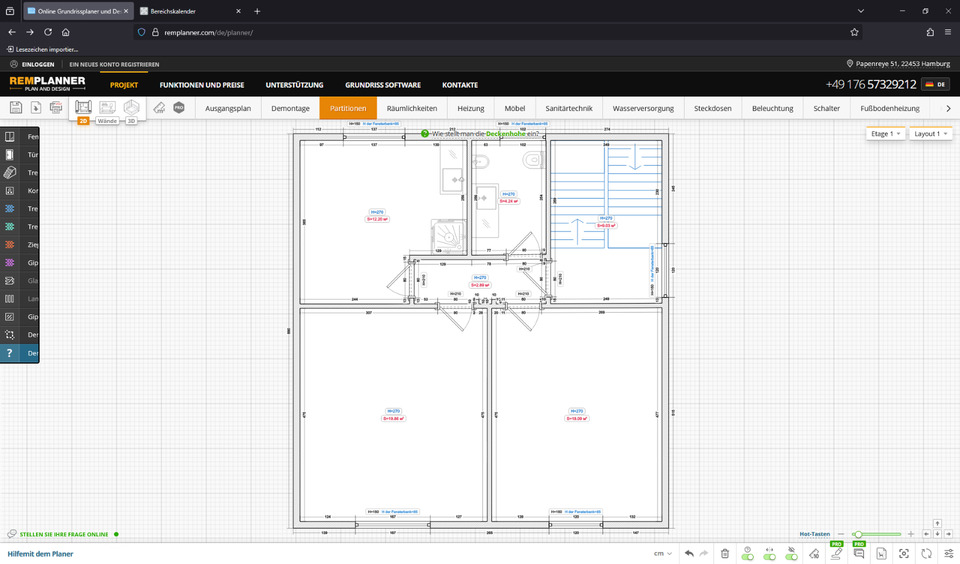Switch to the Räumlichkeiten tab
This screenshot has height=564, width=960.
[x=411, y=108]
